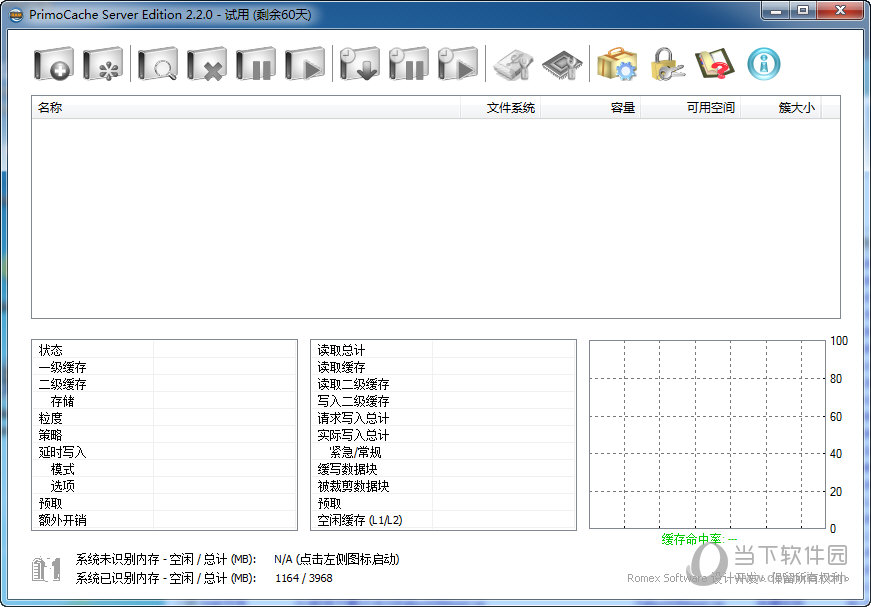Open the level-2 storage management icon
The width and height of the screenshot is (871, 607).
(x=513, y=64)
